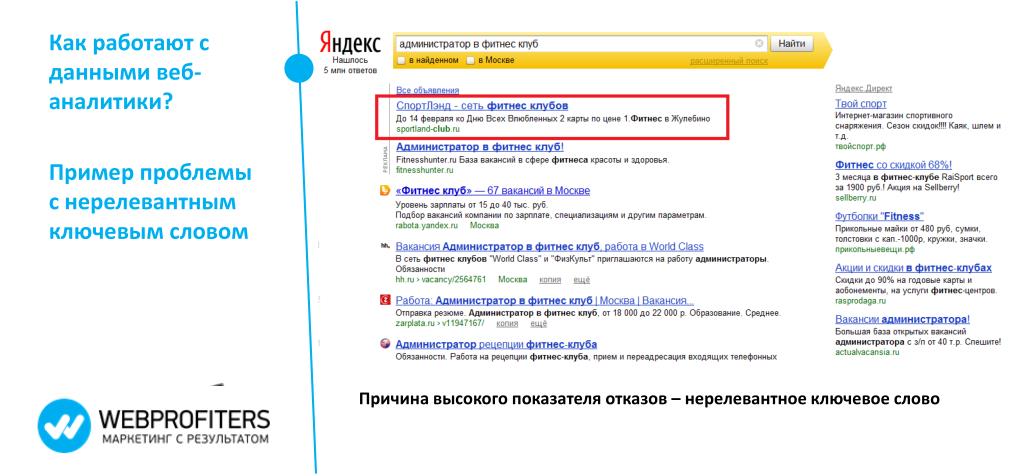Open ещё link under the zarplata.ru result

538,323
